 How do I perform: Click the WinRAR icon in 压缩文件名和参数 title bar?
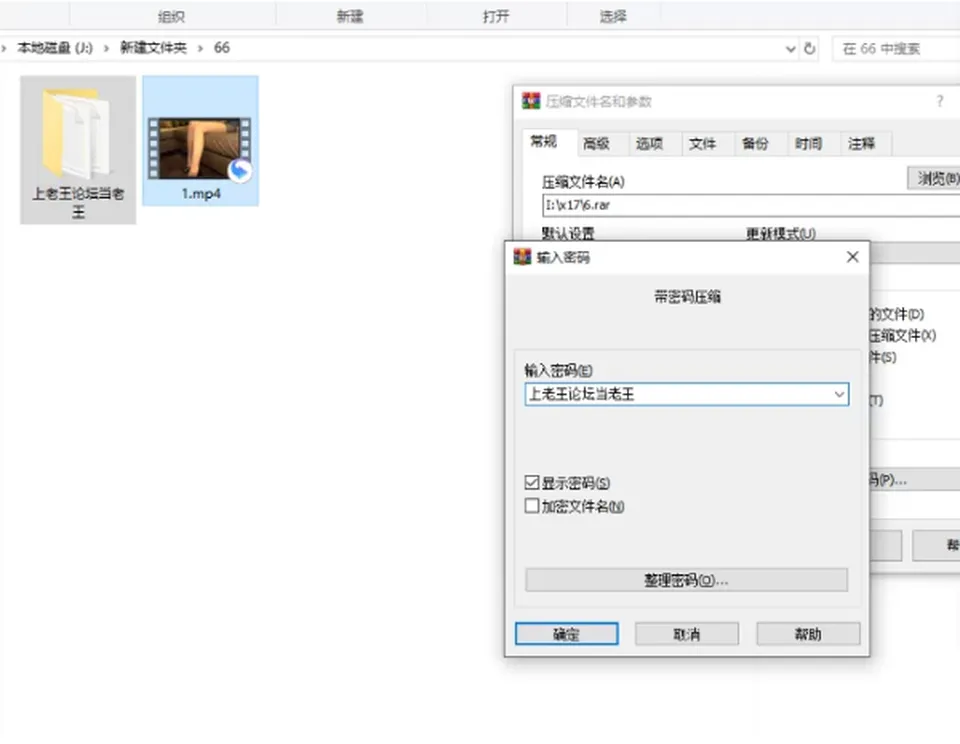[x=531, y=101]
